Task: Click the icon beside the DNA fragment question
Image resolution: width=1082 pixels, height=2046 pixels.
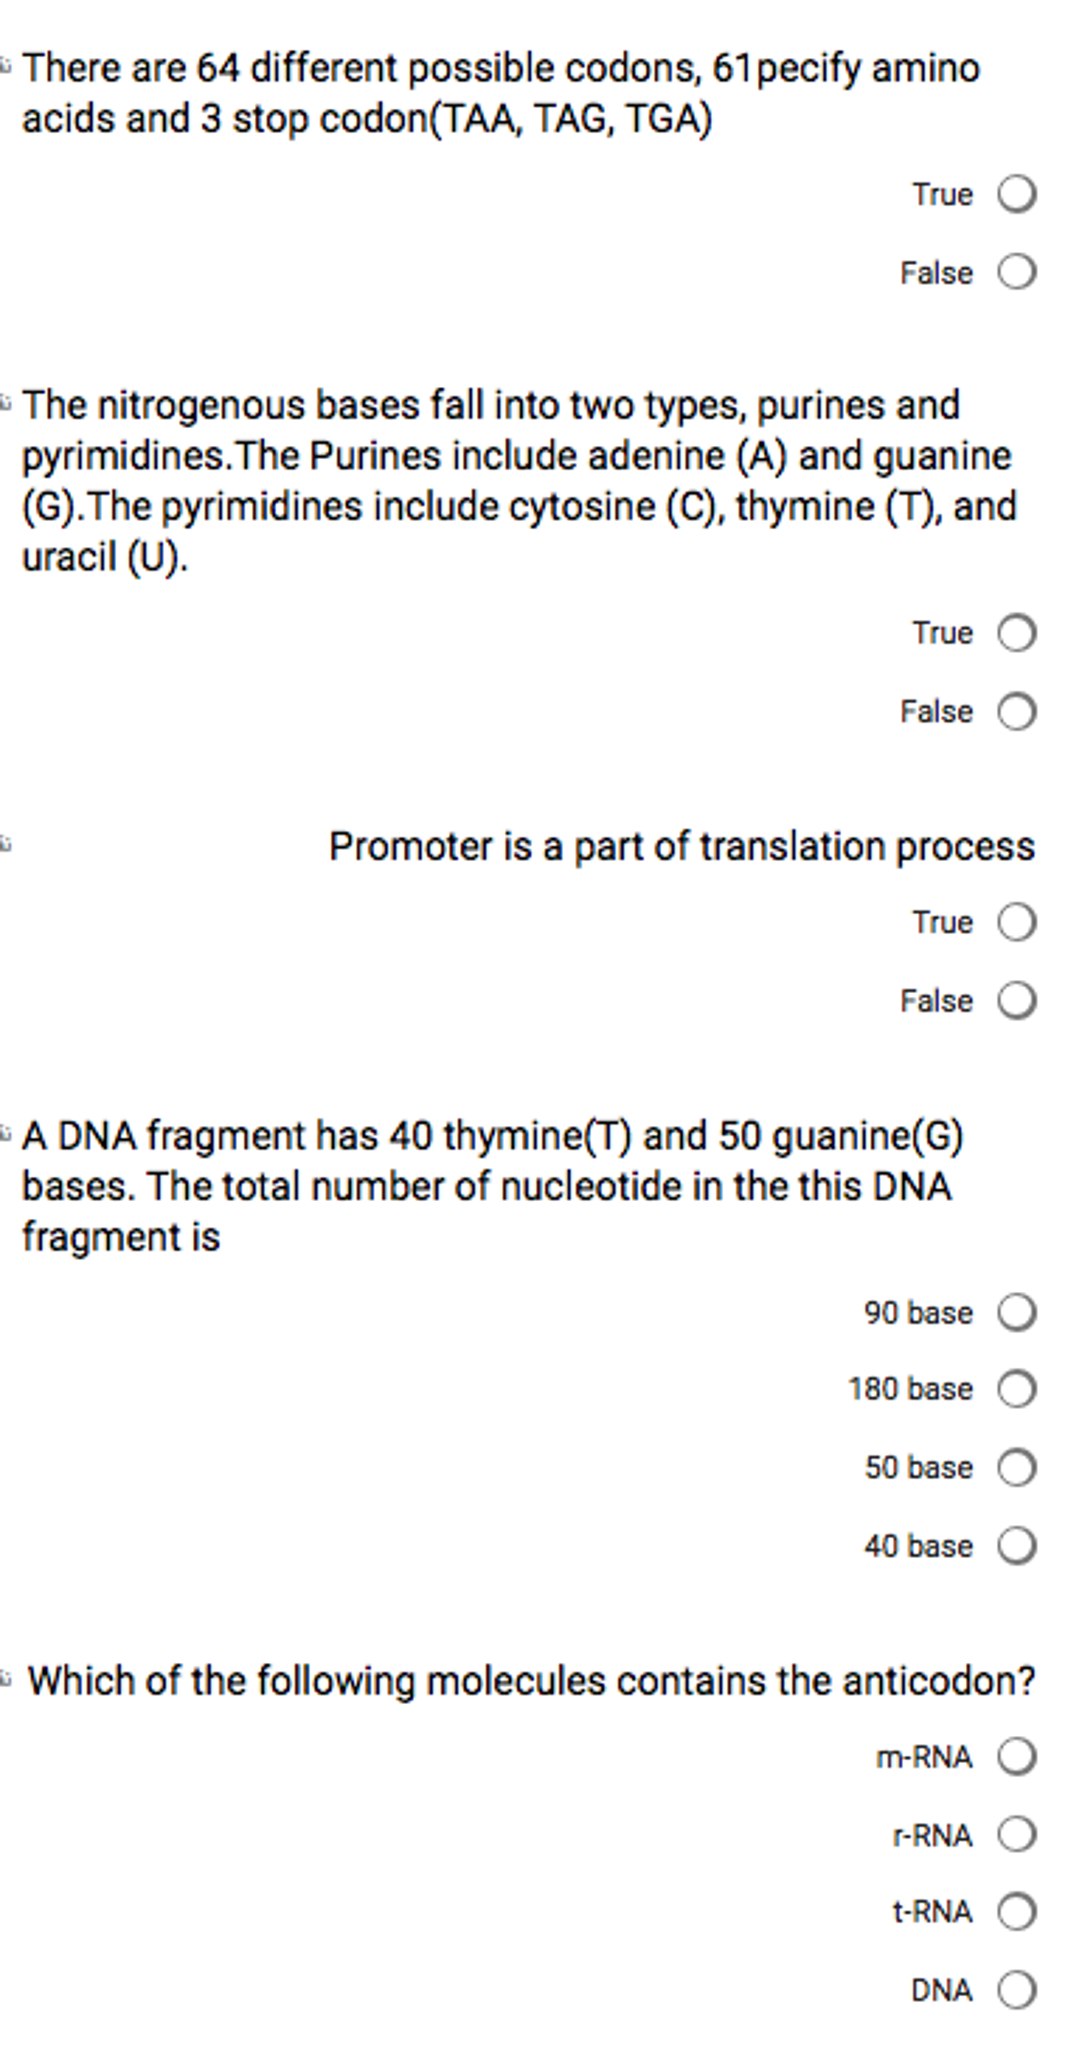Action: (5, 1132)
